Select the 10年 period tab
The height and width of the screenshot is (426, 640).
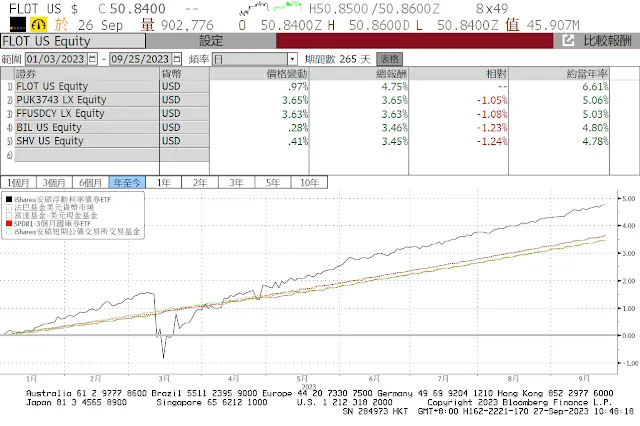click(x=309, y=182)
